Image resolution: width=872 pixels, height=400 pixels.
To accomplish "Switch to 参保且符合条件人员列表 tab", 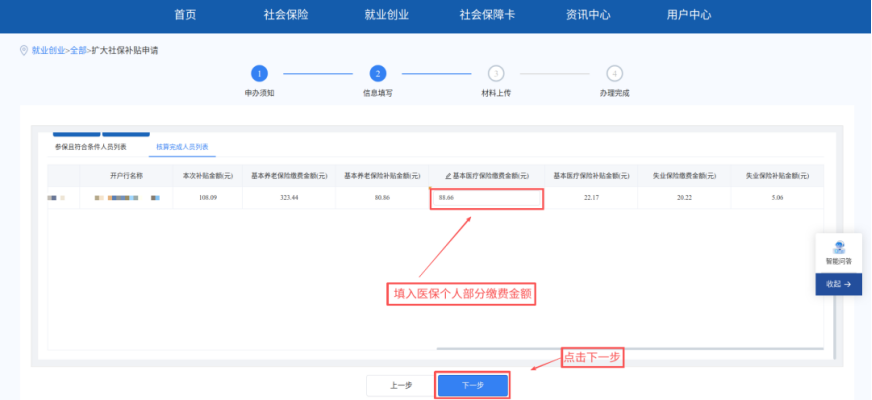I will (90, 147).
